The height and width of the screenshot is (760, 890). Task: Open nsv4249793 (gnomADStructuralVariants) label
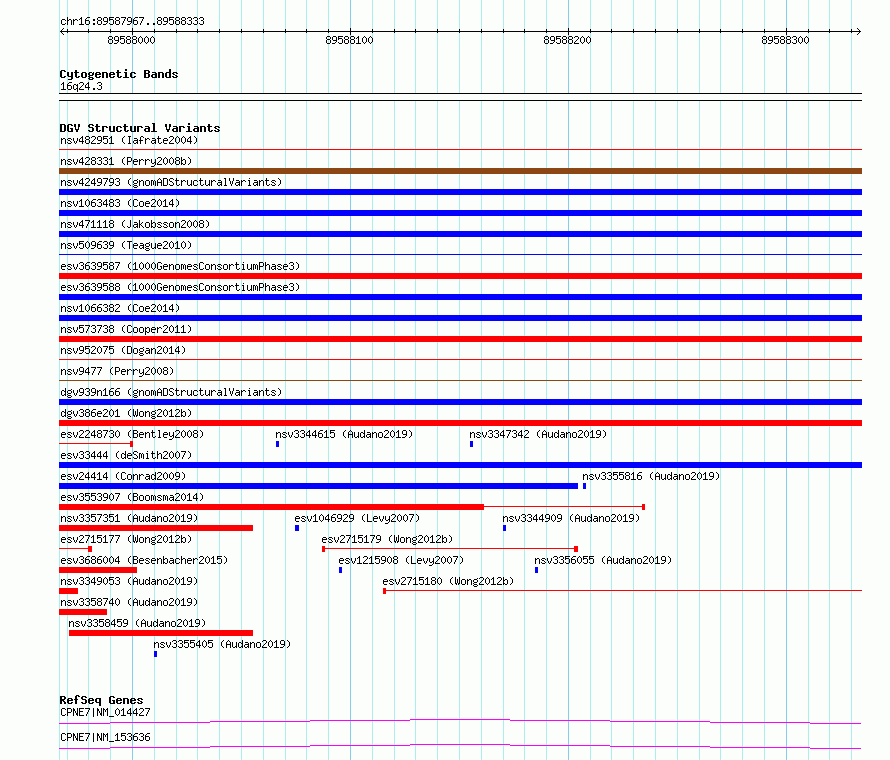tap(171, 182)
